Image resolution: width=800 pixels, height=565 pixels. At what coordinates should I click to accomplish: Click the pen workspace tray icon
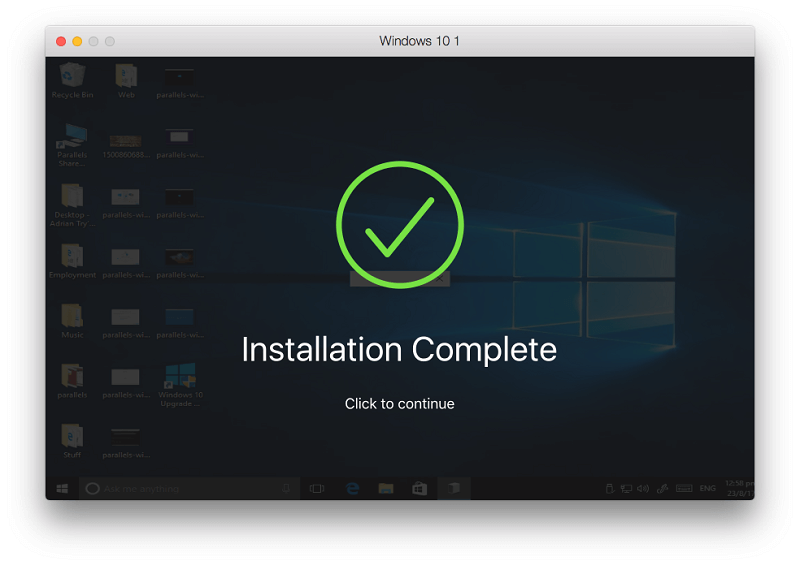tap(662, 488)
